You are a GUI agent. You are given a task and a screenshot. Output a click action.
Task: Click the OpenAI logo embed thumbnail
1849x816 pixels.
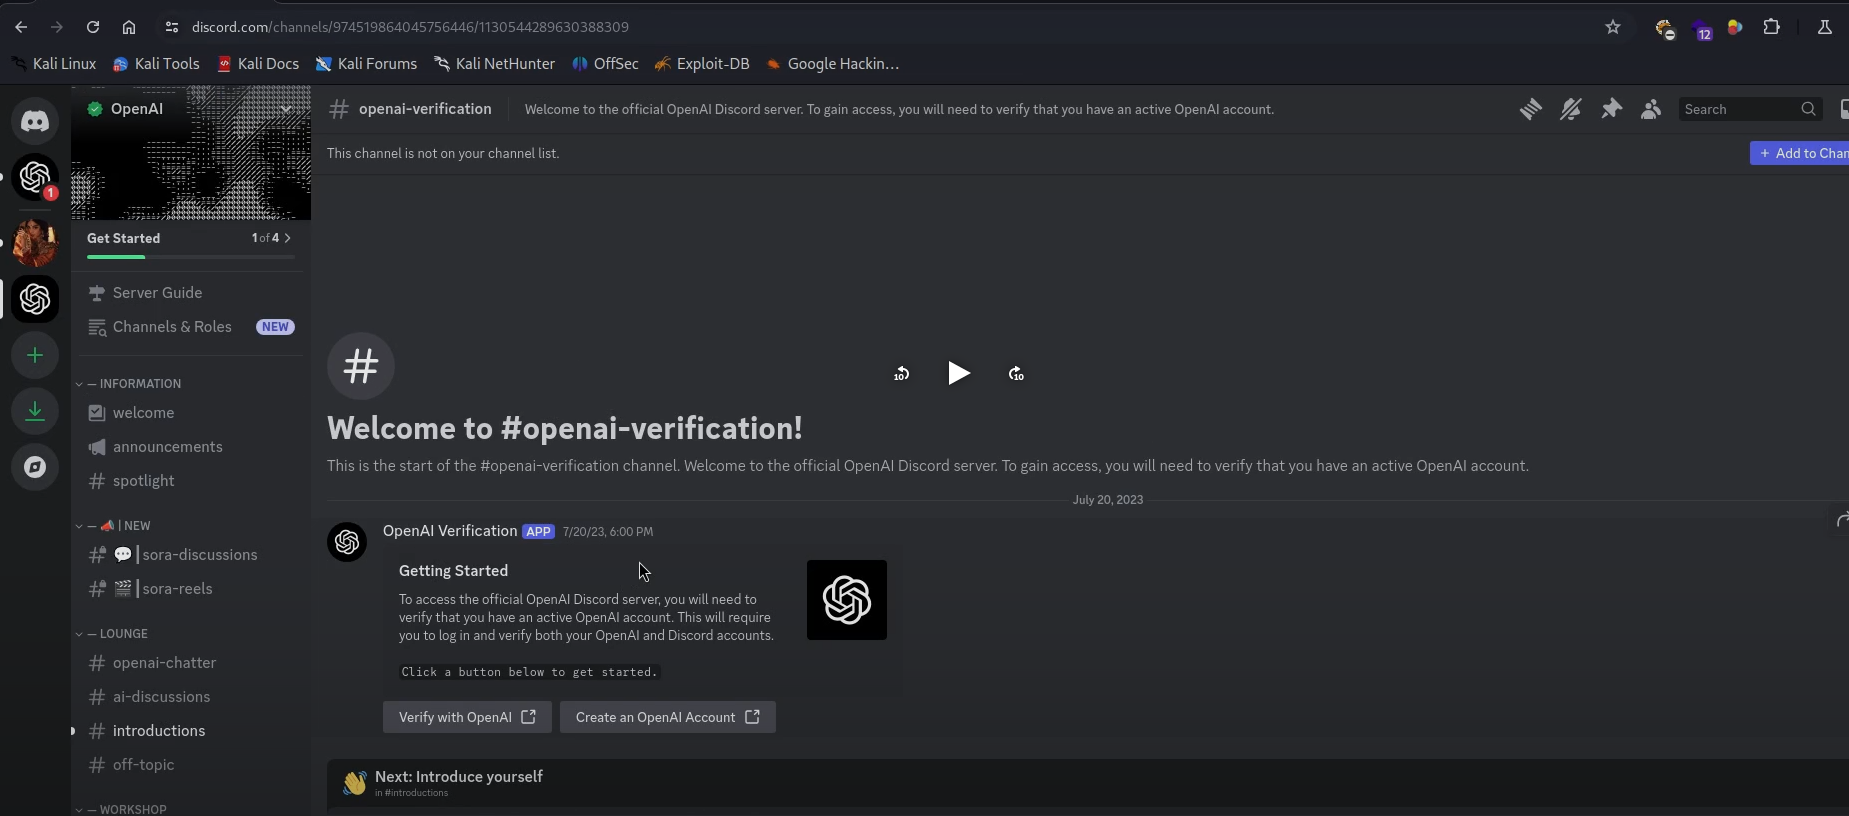coord(847,600)
